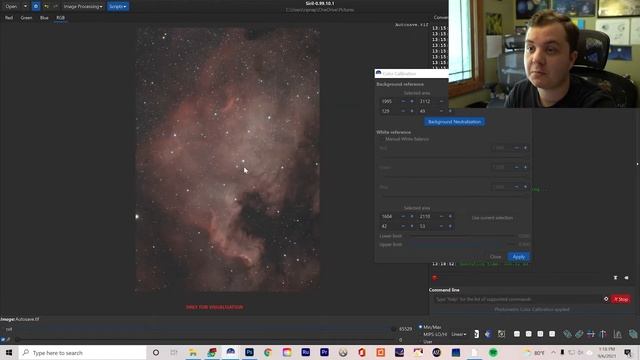This screenshot has height=360, width=640.
Task: Open the Image Processing dropdown menu
Action: 83,7
